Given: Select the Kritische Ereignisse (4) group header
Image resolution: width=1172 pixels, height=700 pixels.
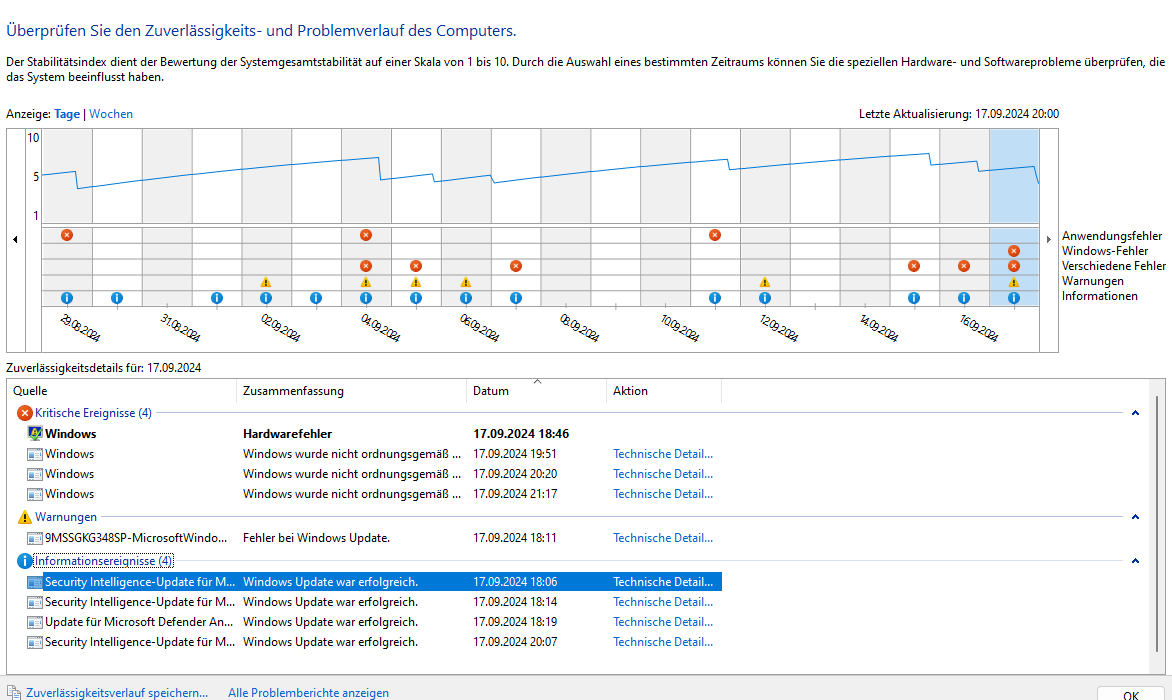Looking at the screenshot, I should coord(93,413).
